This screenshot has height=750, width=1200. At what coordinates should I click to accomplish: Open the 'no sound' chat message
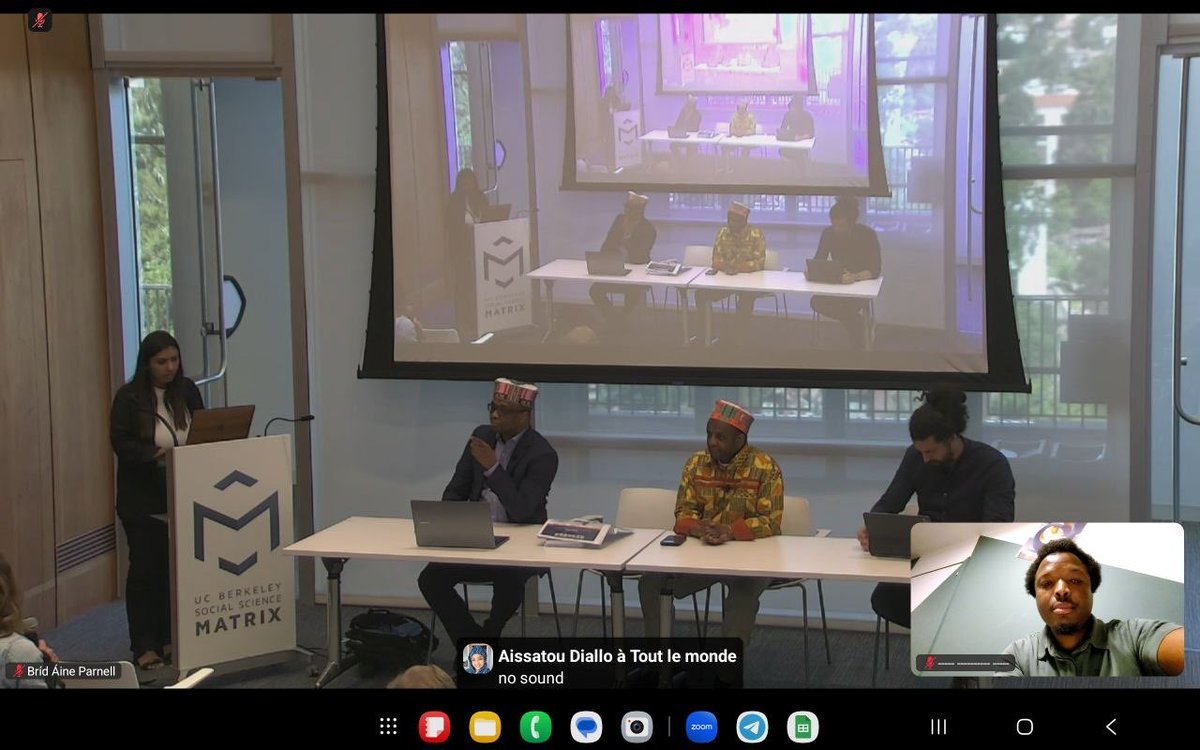531,678
